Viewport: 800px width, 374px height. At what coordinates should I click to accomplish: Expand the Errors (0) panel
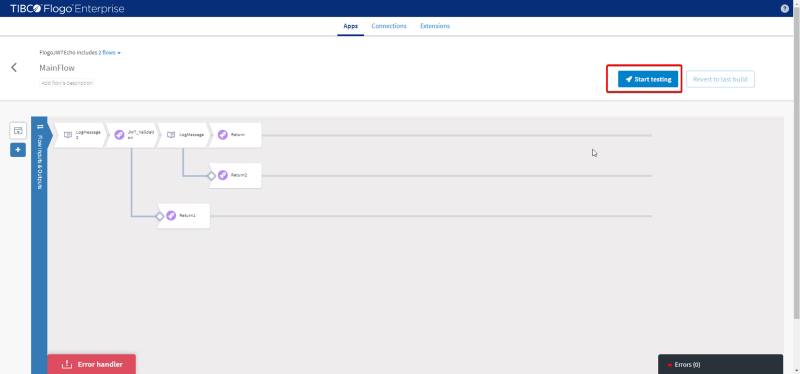pos(720,364)
